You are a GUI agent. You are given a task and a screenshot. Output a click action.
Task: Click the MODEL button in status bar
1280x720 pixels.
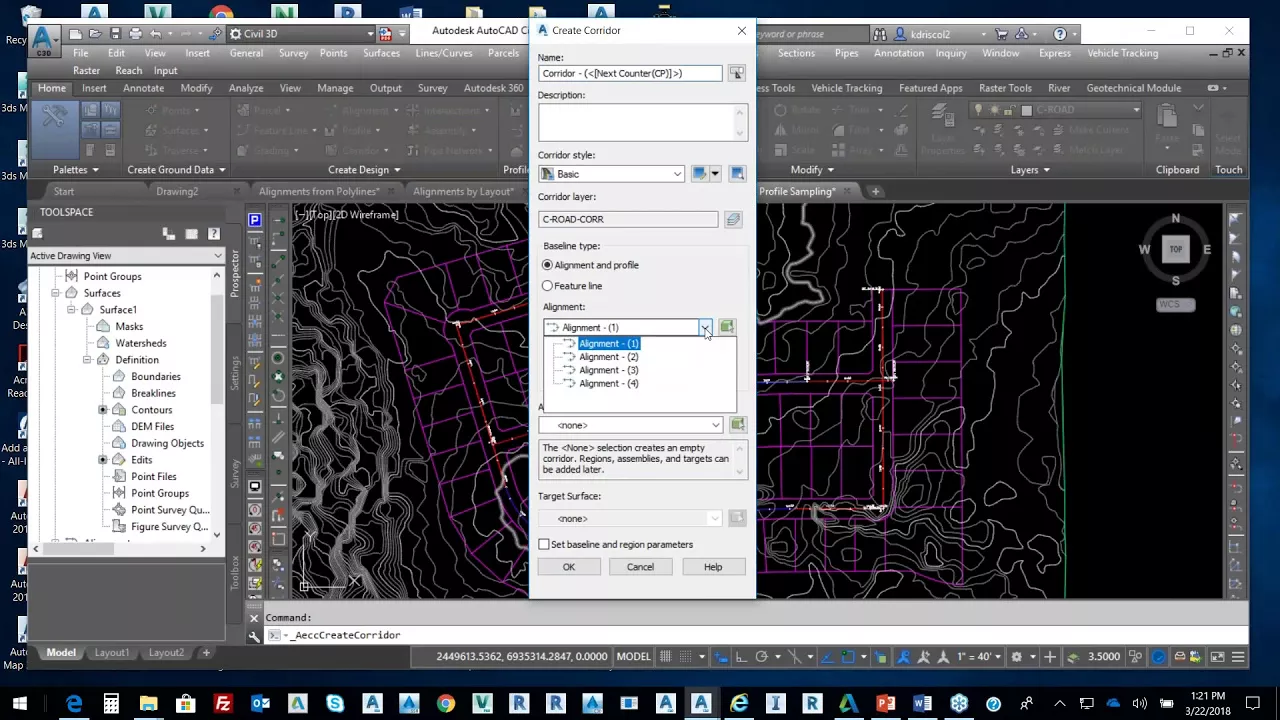click(633, 657)
